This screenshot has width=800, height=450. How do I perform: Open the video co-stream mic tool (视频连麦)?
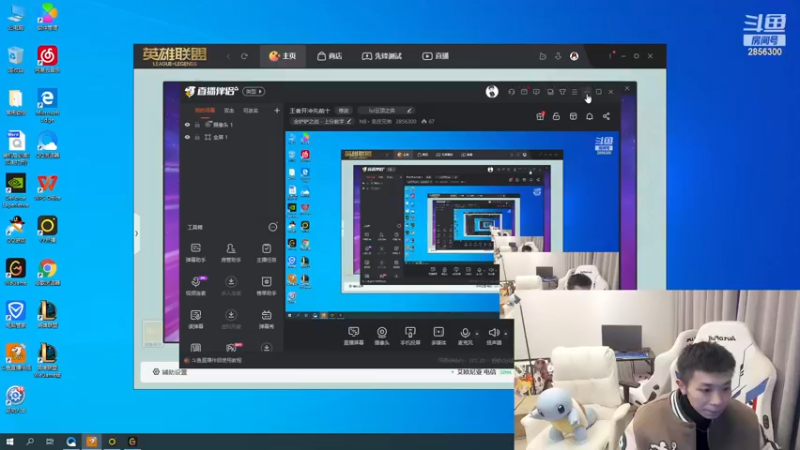click(x=195, y=286)
